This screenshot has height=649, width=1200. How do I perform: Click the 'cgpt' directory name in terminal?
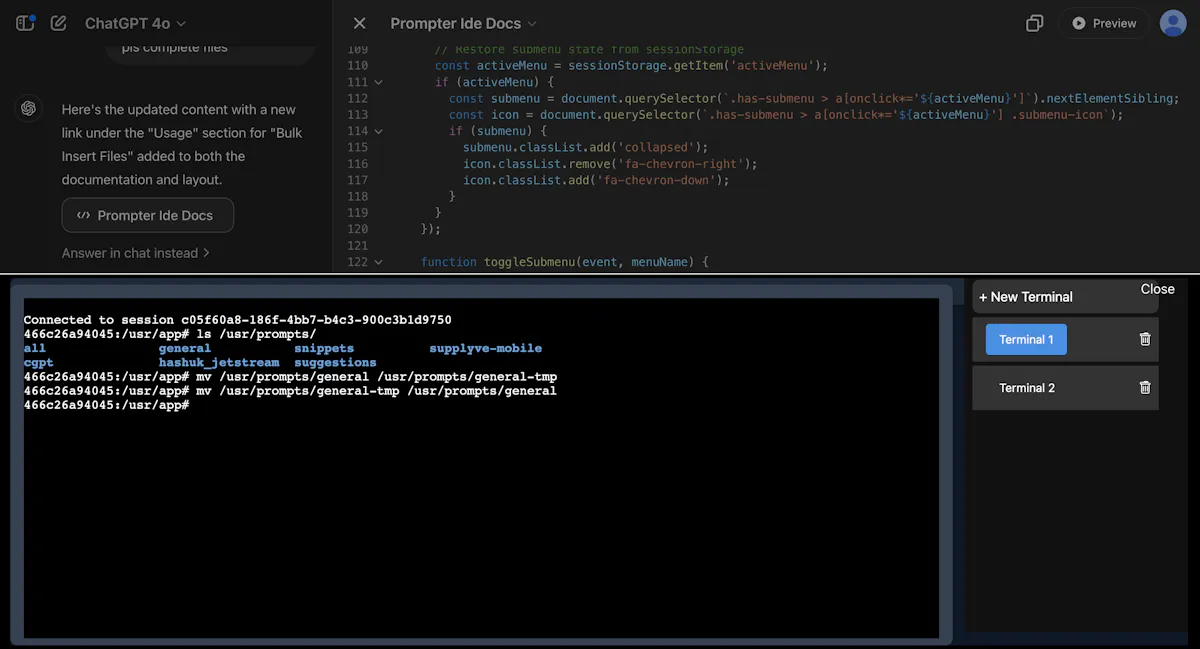point(38,362)
